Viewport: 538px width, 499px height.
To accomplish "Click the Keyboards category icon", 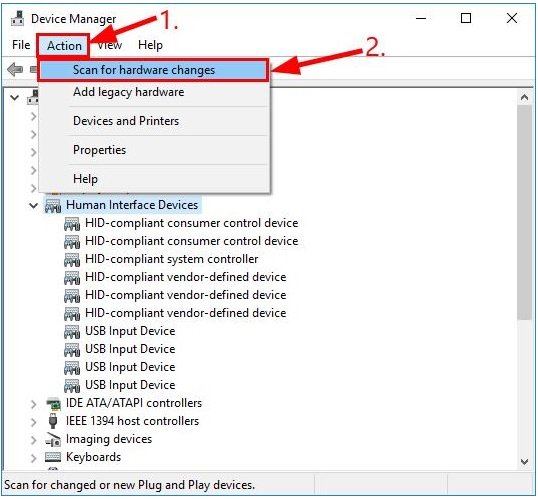I will tap(53, 457).
